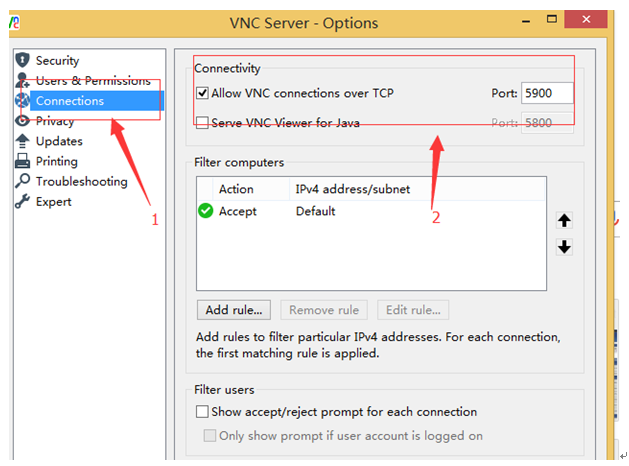The width and height of the screenshot is (629, 466).
Task: Toggle Allow VNC connections over TCP
Action: [203, 94]
